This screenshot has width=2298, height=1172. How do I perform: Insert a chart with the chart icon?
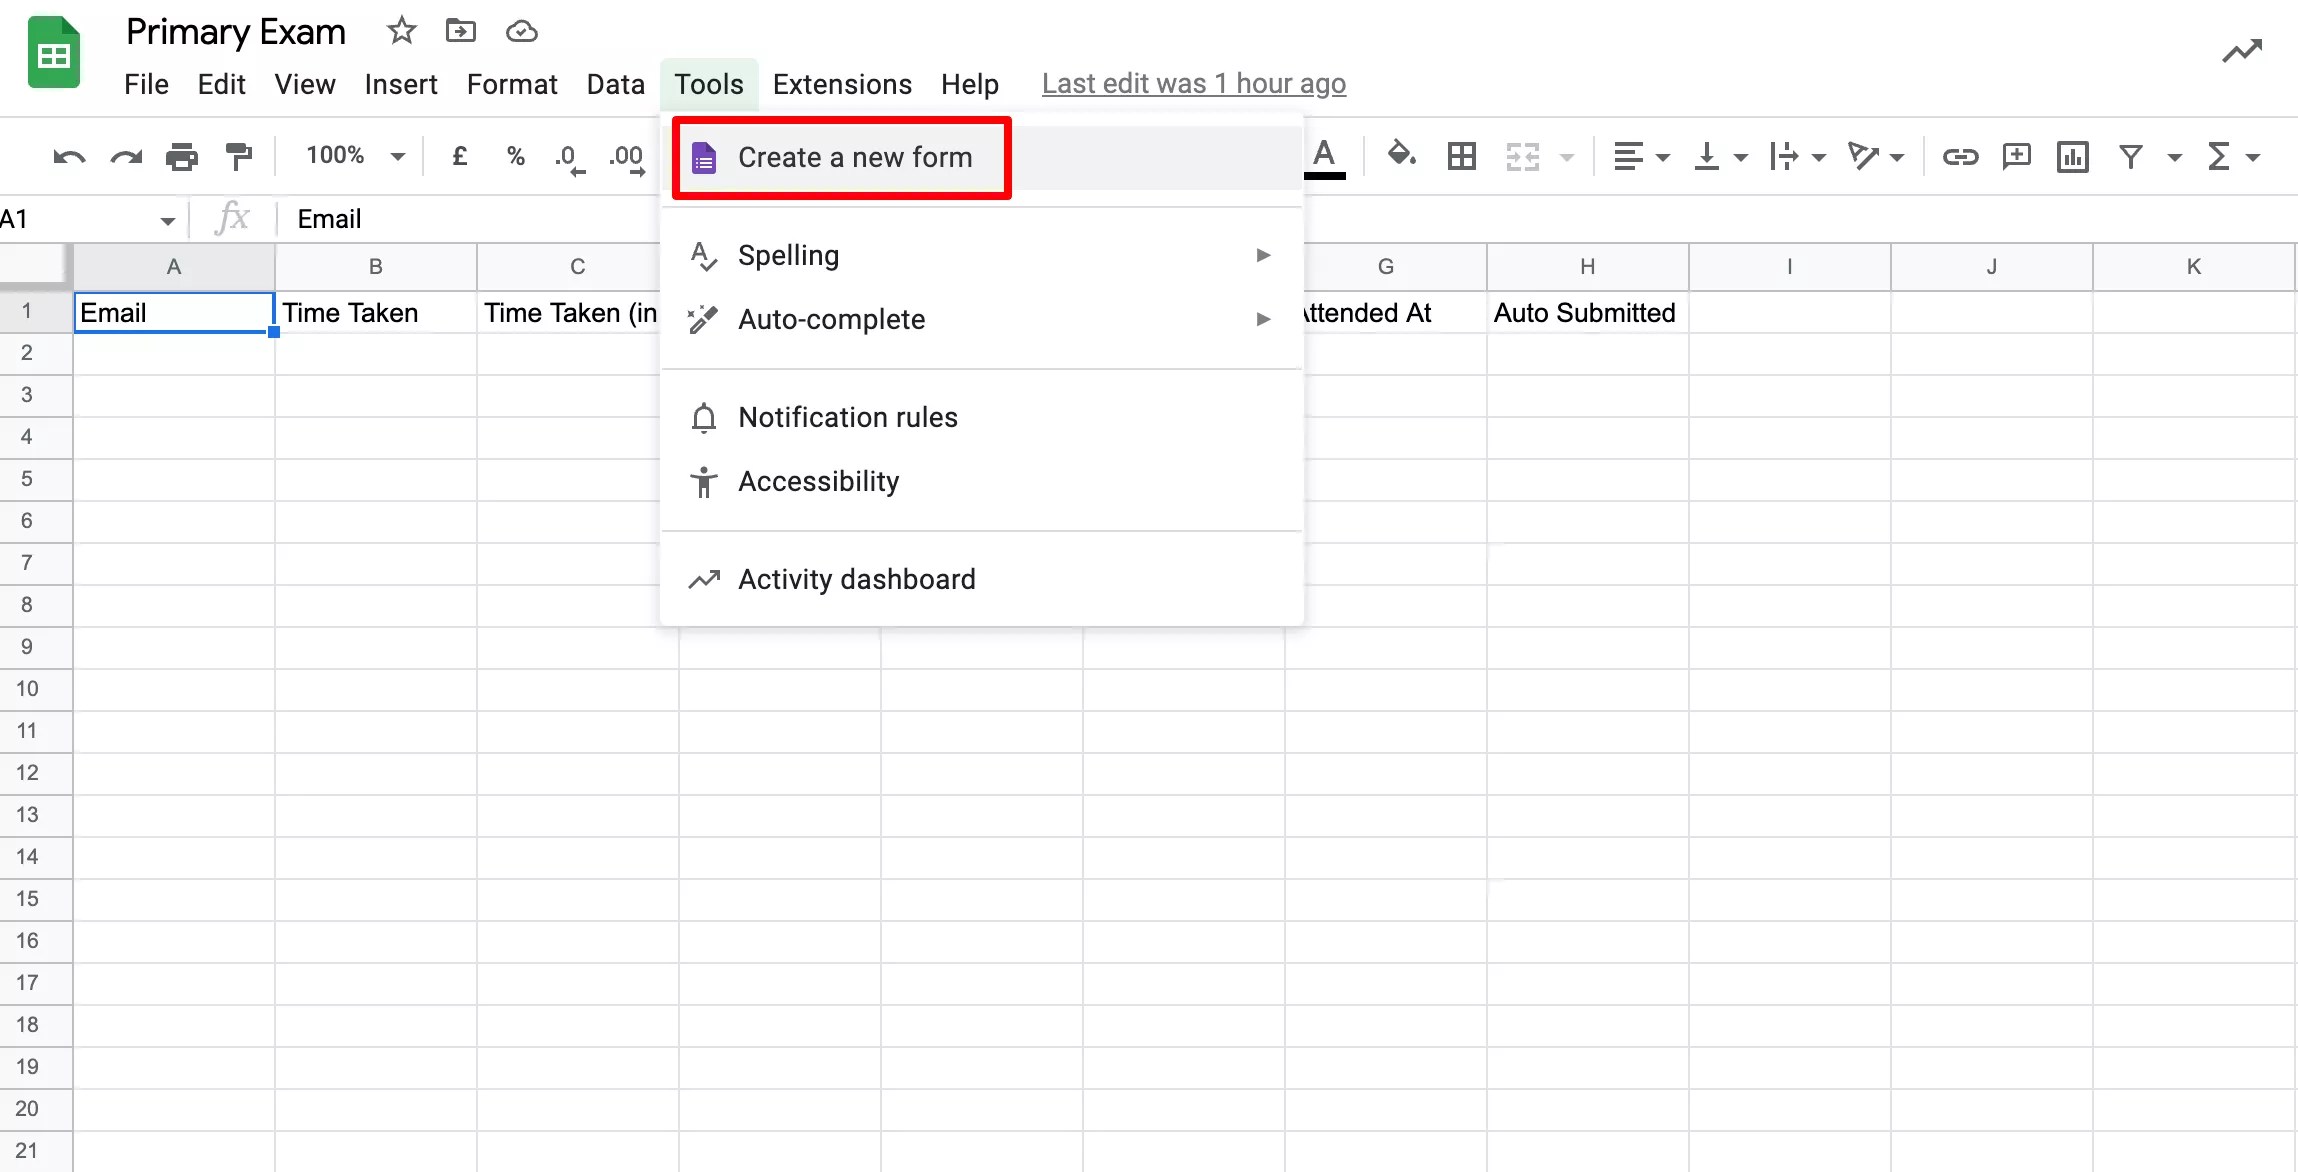click(x=2072, y=157)
